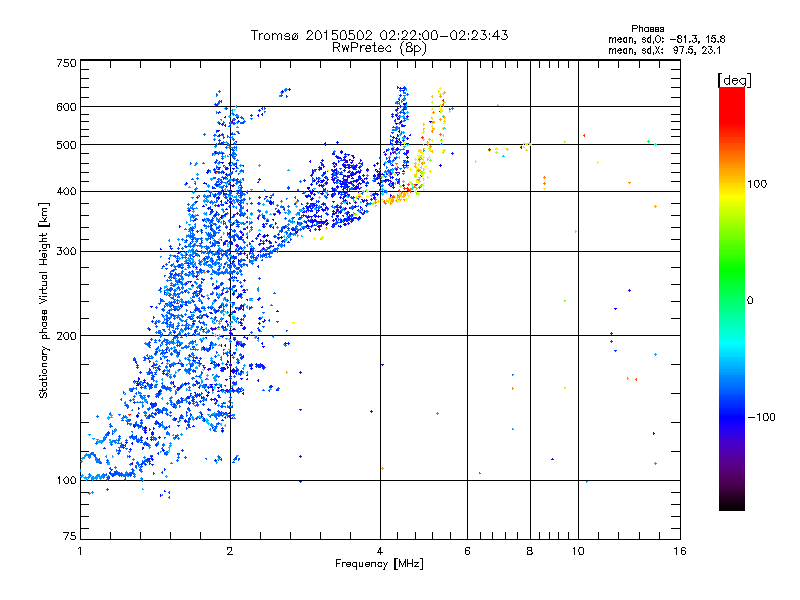Click the 'mean, sd,X: 97.5, 23.1' line
This screenshot has width=800, height=600.
(x=664, y=50)
